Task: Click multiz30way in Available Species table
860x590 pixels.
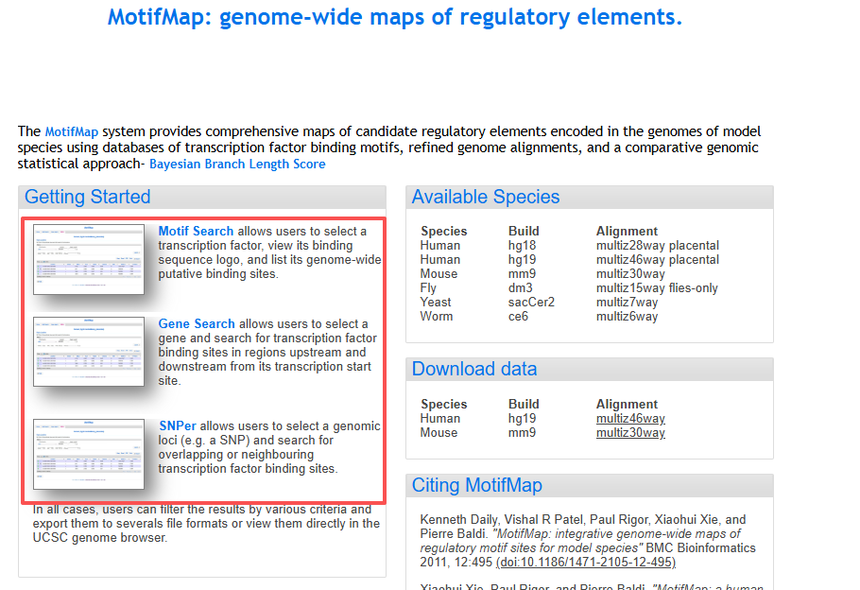Action: point(630,274)
